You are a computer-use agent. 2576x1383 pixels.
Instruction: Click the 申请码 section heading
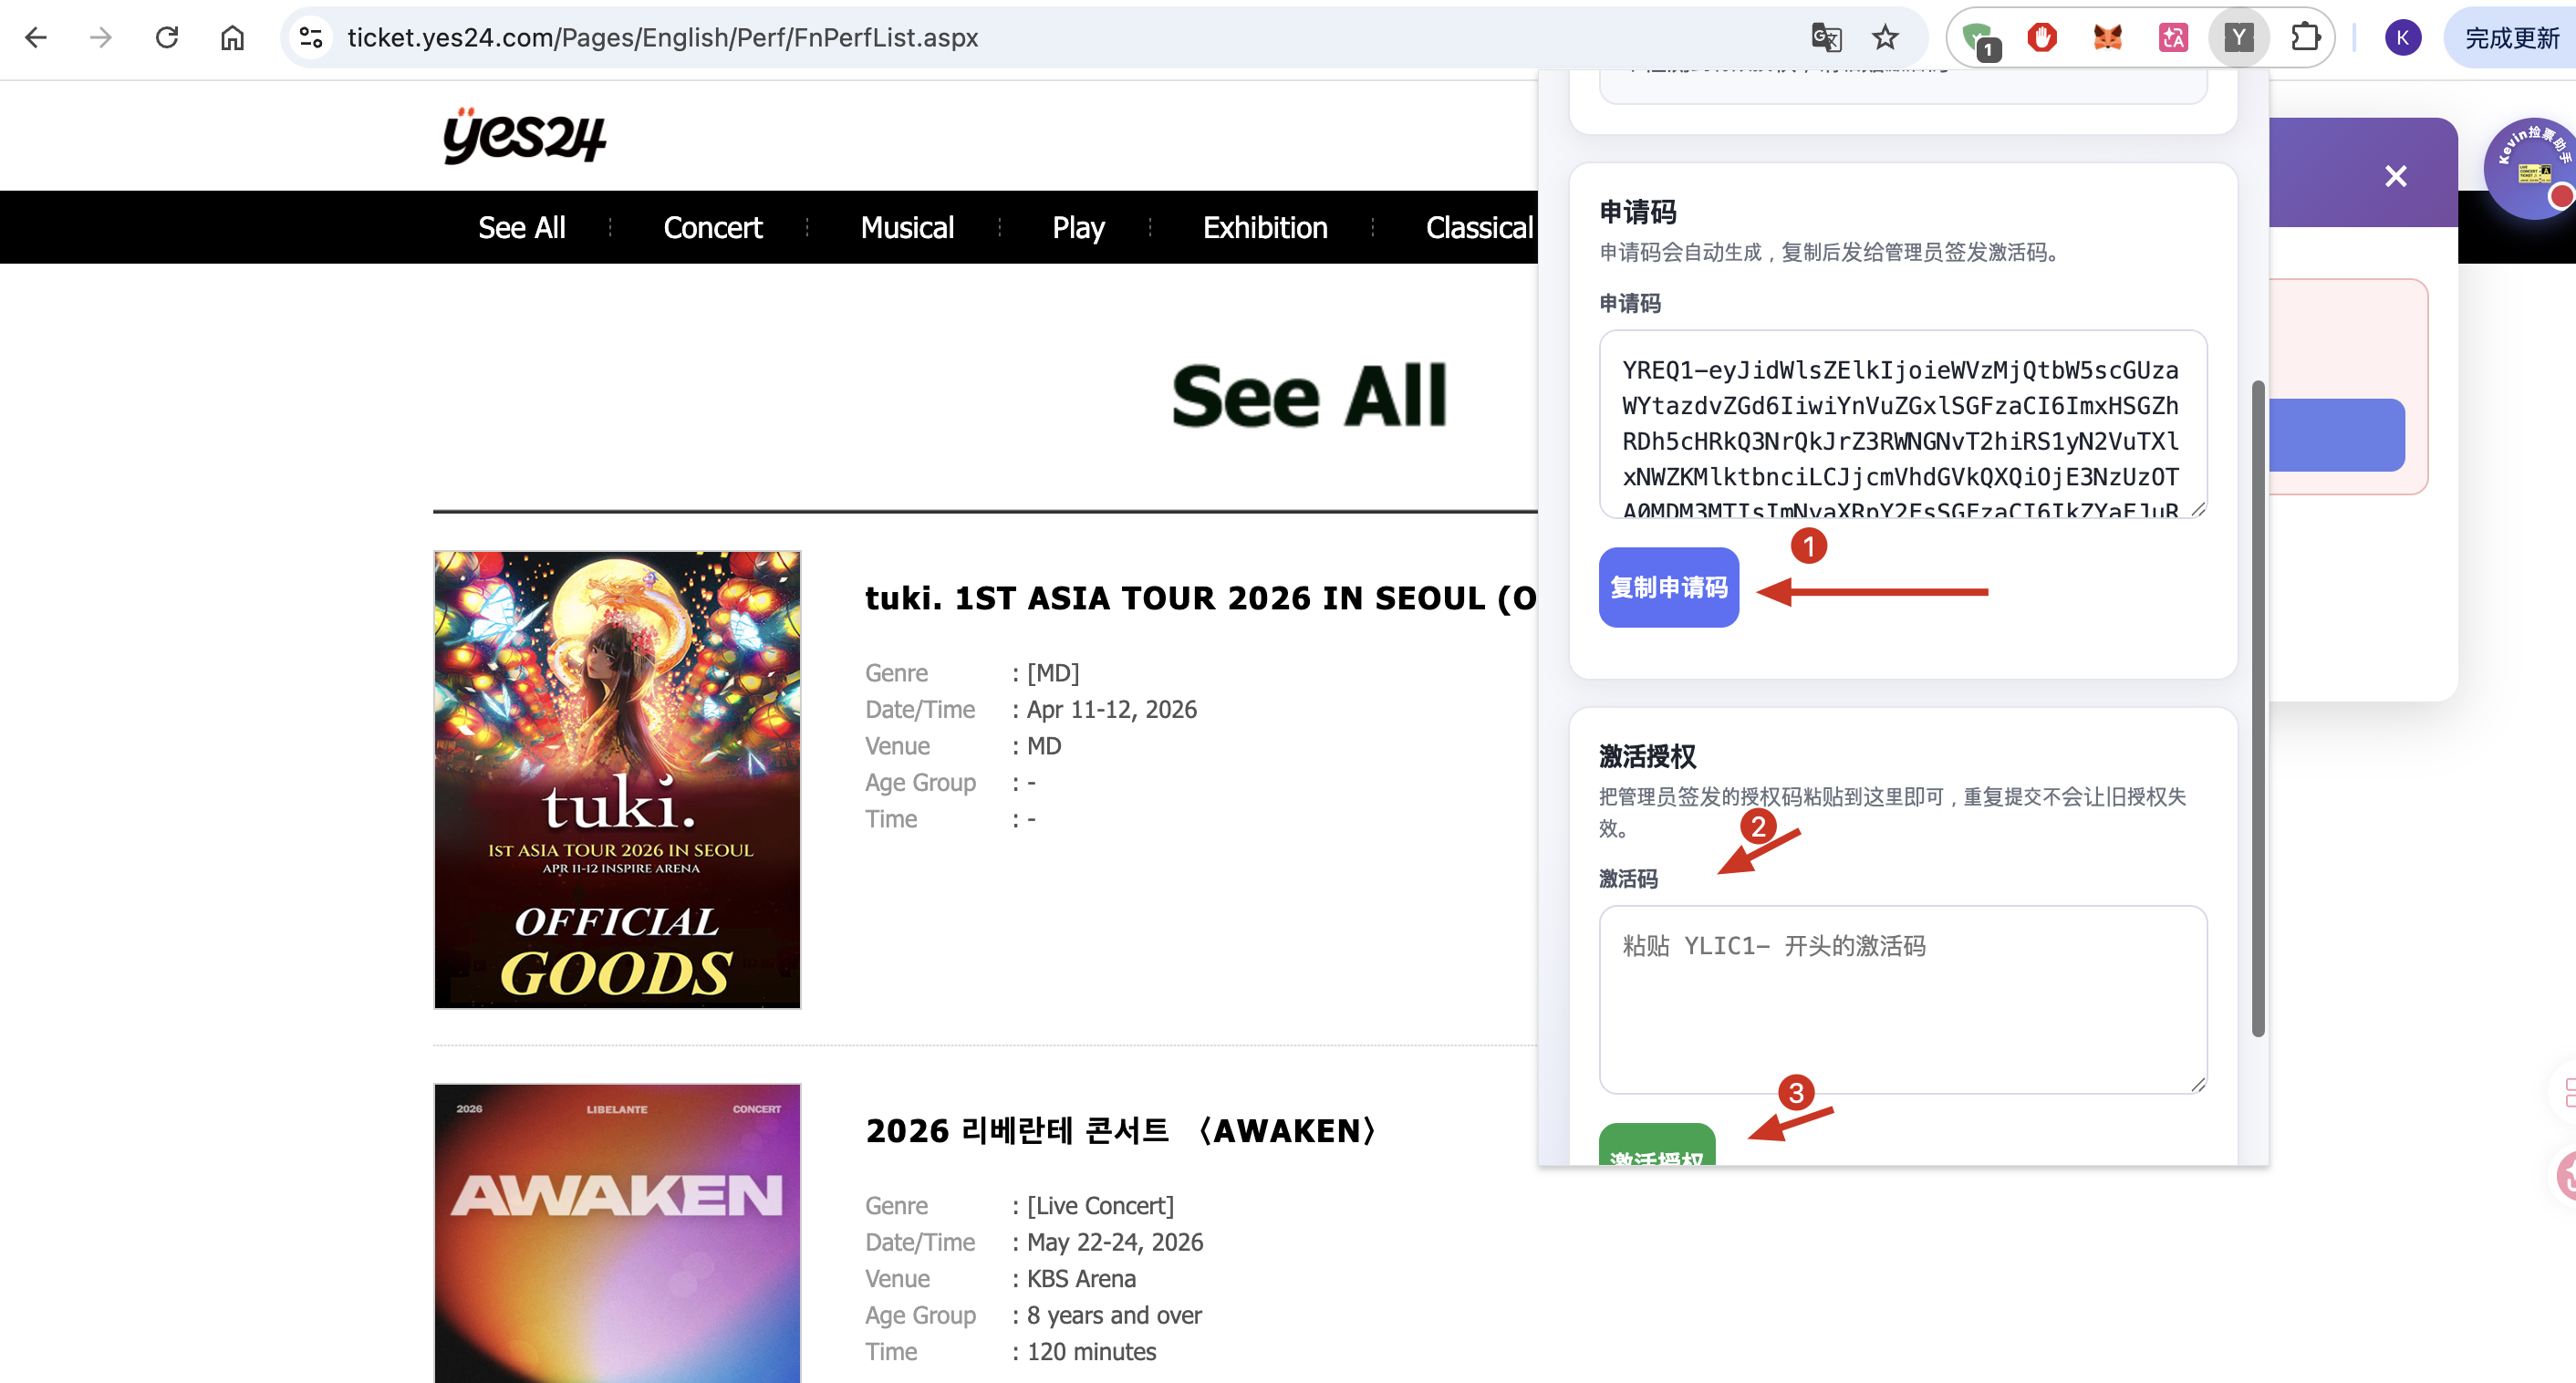tap(1637, 212)
